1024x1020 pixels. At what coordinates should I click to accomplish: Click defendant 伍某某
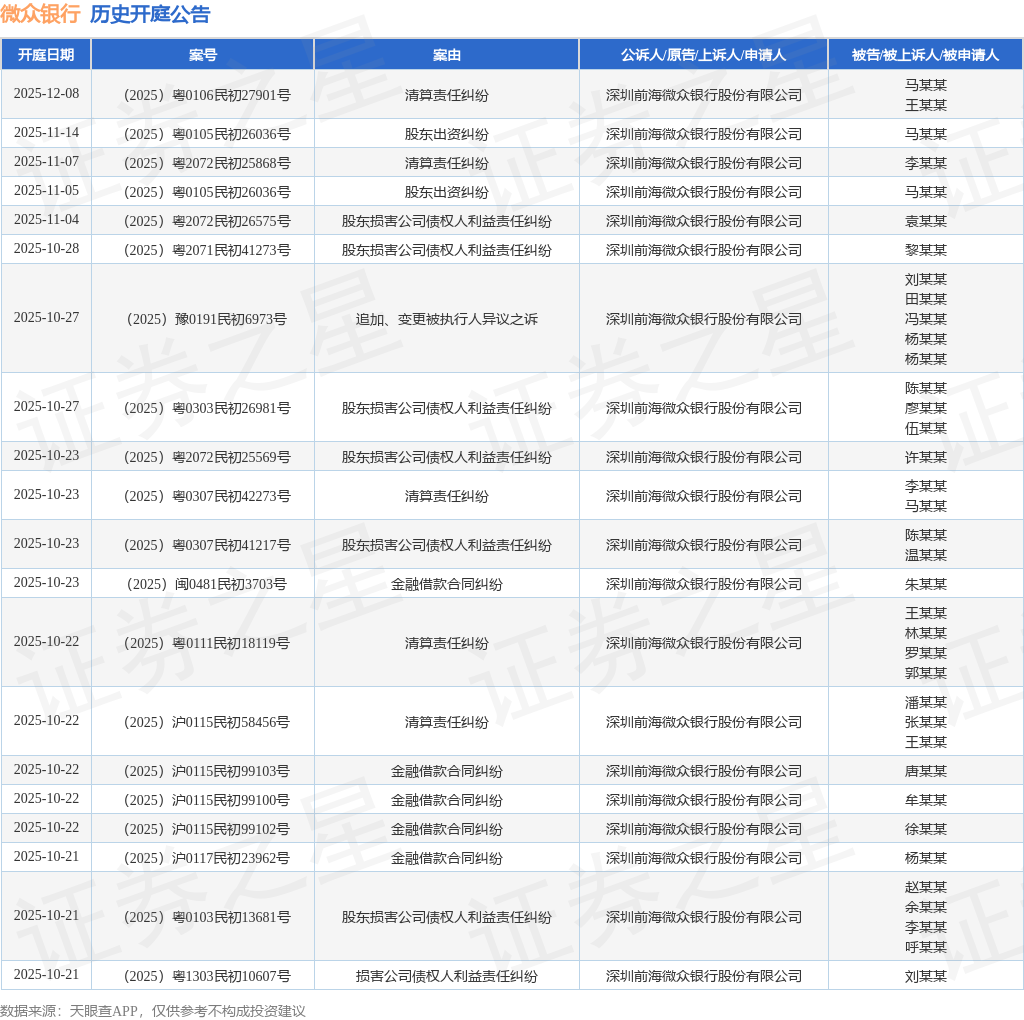[925, 428]
